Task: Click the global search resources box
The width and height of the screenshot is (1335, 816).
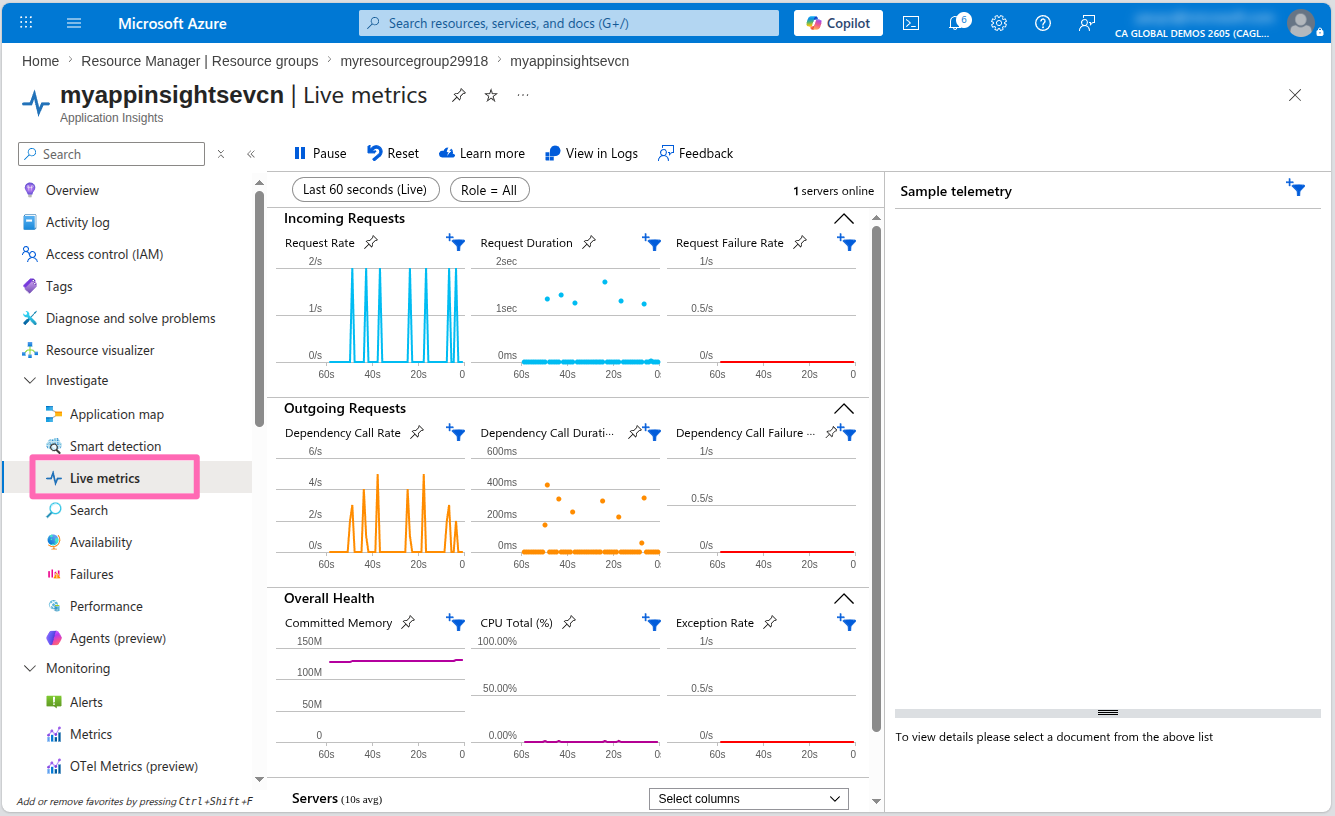Action: (569, 23)
